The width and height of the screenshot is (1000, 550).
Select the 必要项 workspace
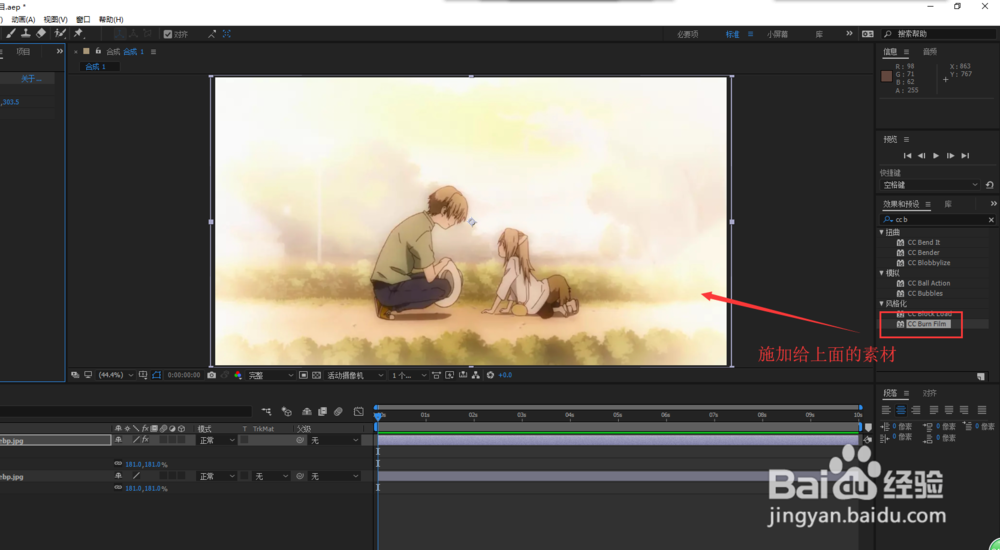pos(688,34)
